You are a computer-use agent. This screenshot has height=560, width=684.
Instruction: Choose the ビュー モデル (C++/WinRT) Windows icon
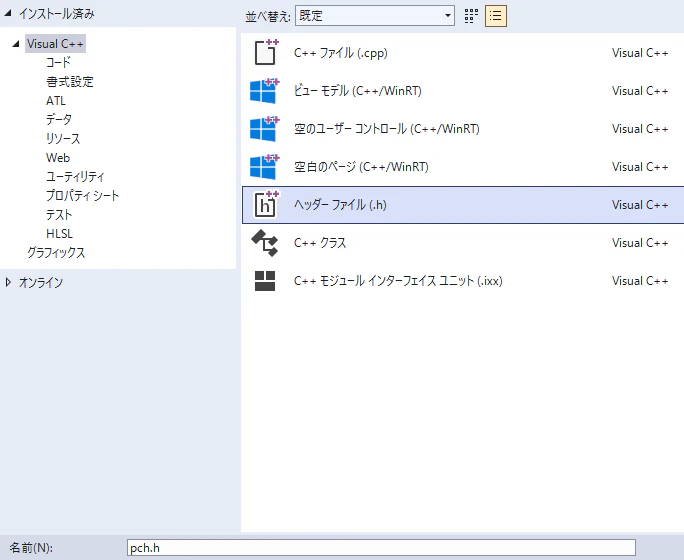point(265,91)
